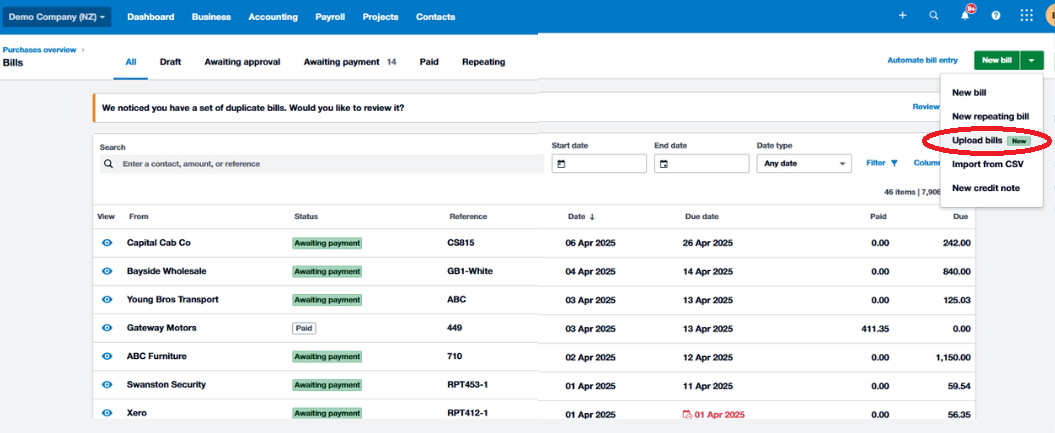Expand the Demo Company (NZ) organization dropdown
This screenshot has width=1055, height=433.
click(x=57, y=17)
